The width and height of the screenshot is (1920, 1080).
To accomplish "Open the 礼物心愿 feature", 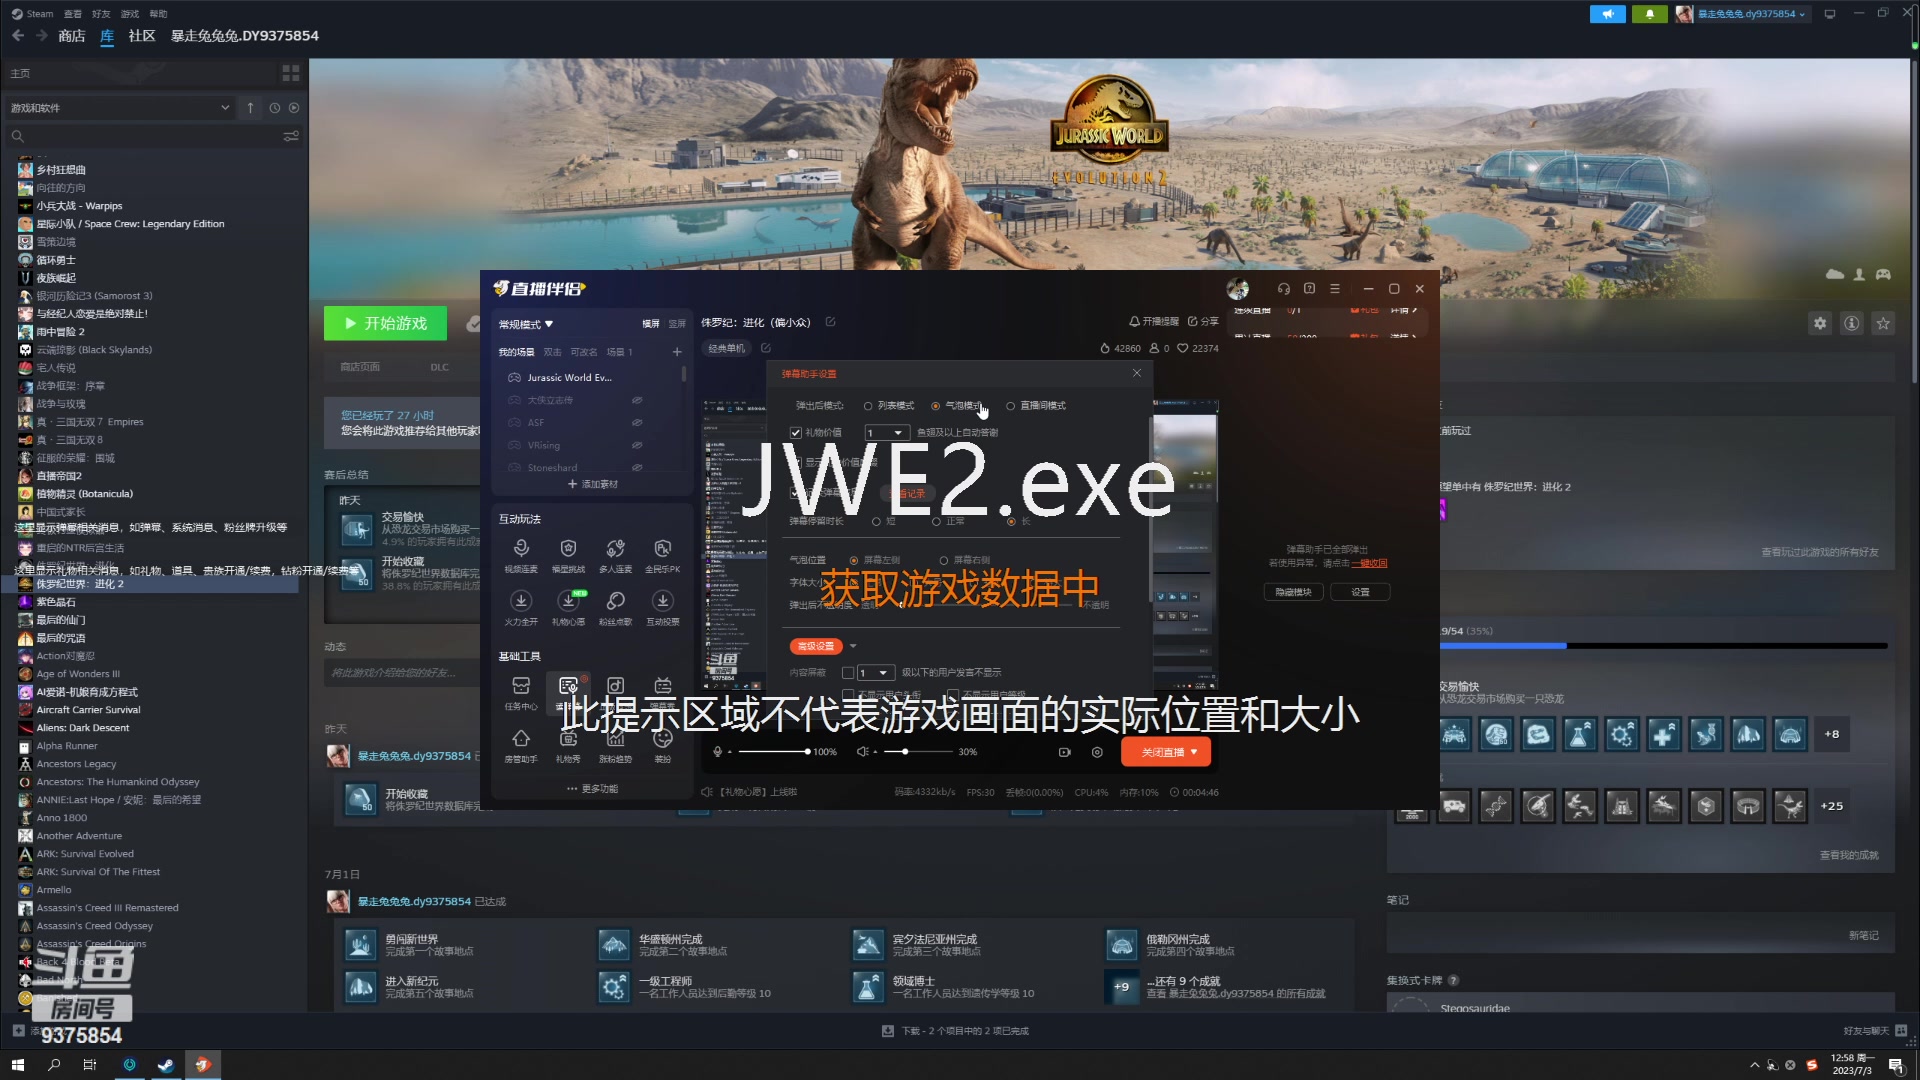I will pyautogui.click(x=568, y=608).
